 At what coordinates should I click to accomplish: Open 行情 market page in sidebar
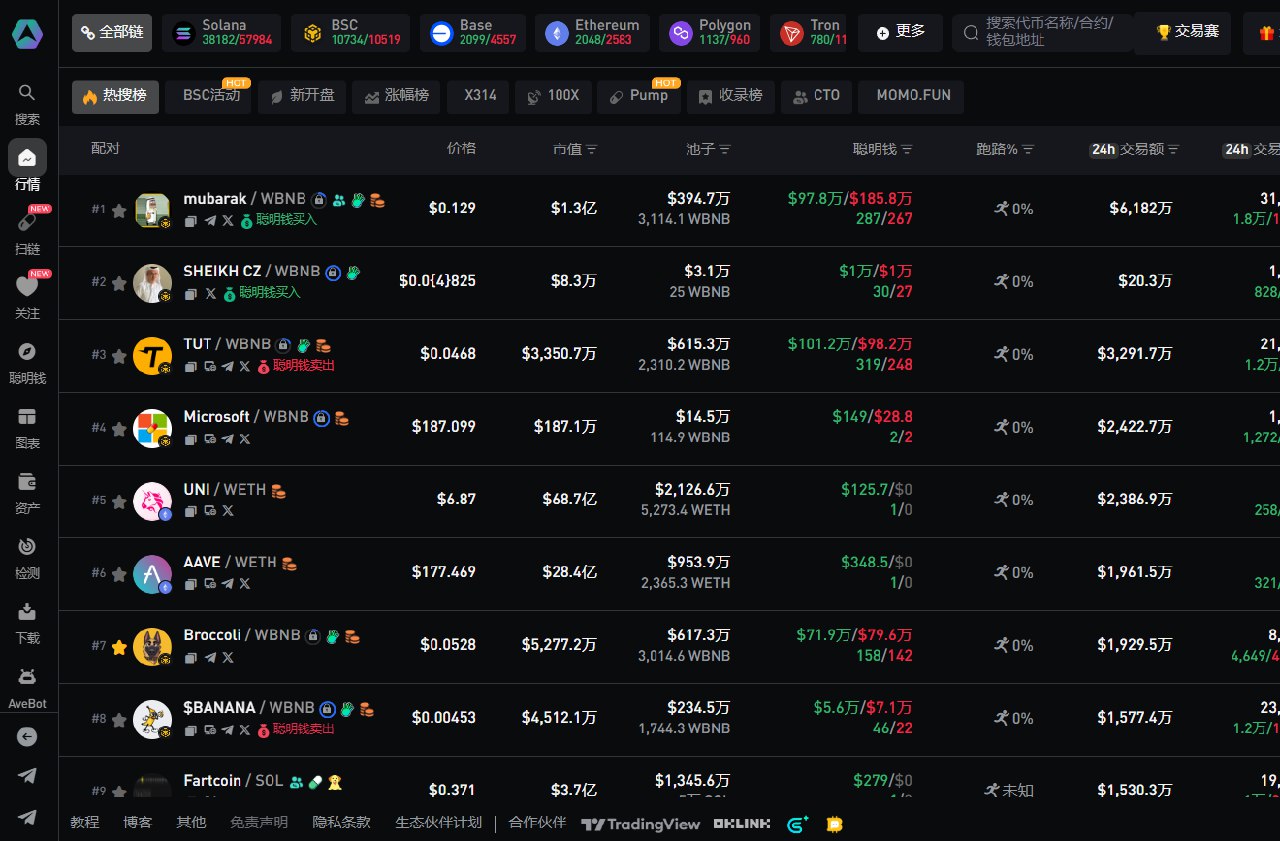coord(27,167)
